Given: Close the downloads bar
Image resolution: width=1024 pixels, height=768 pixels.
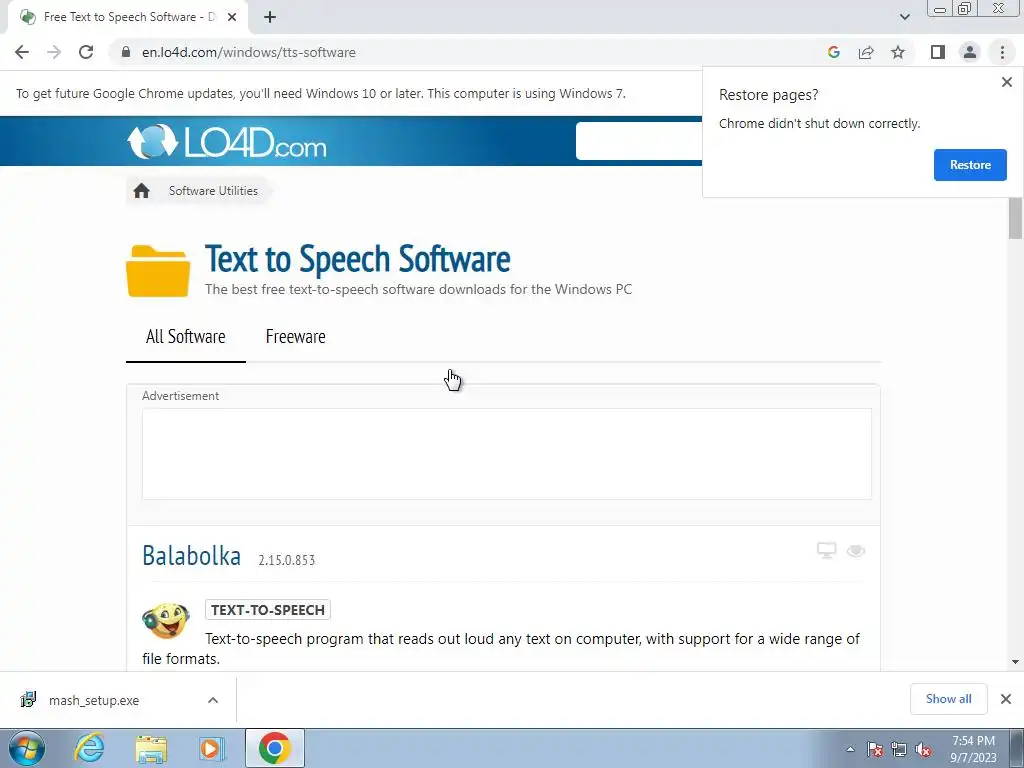Looking at the screenshot, I should [1006, 699].
